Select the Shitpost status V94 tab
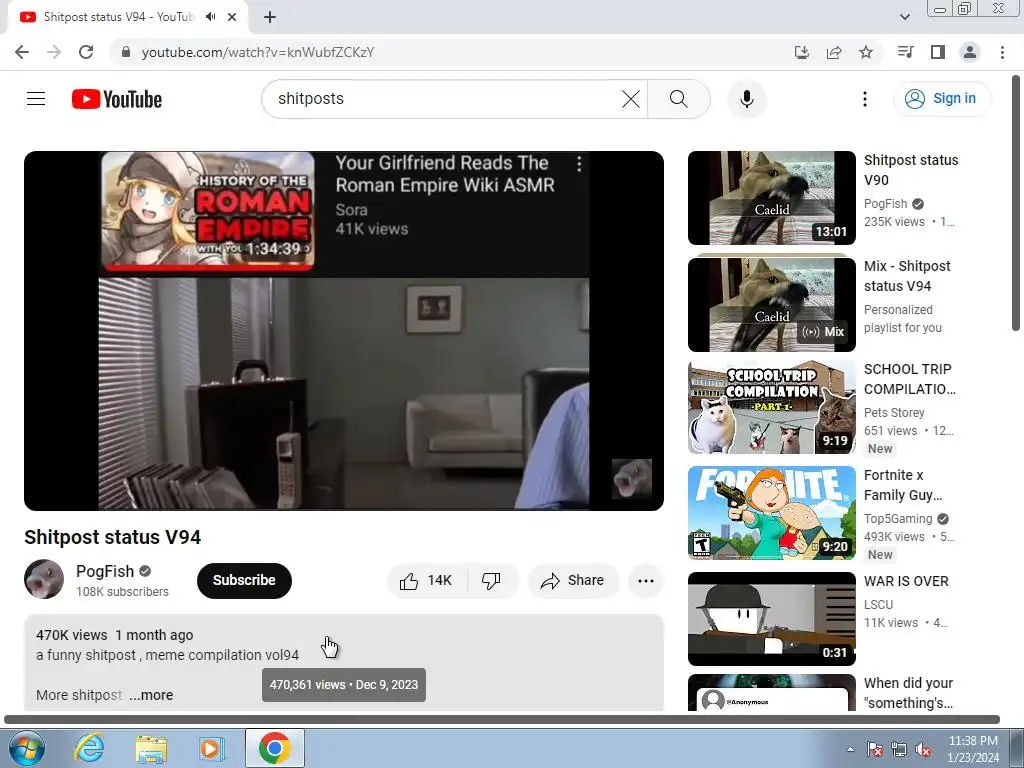Screen dimensions: 1024x768 tap(118, 17)
